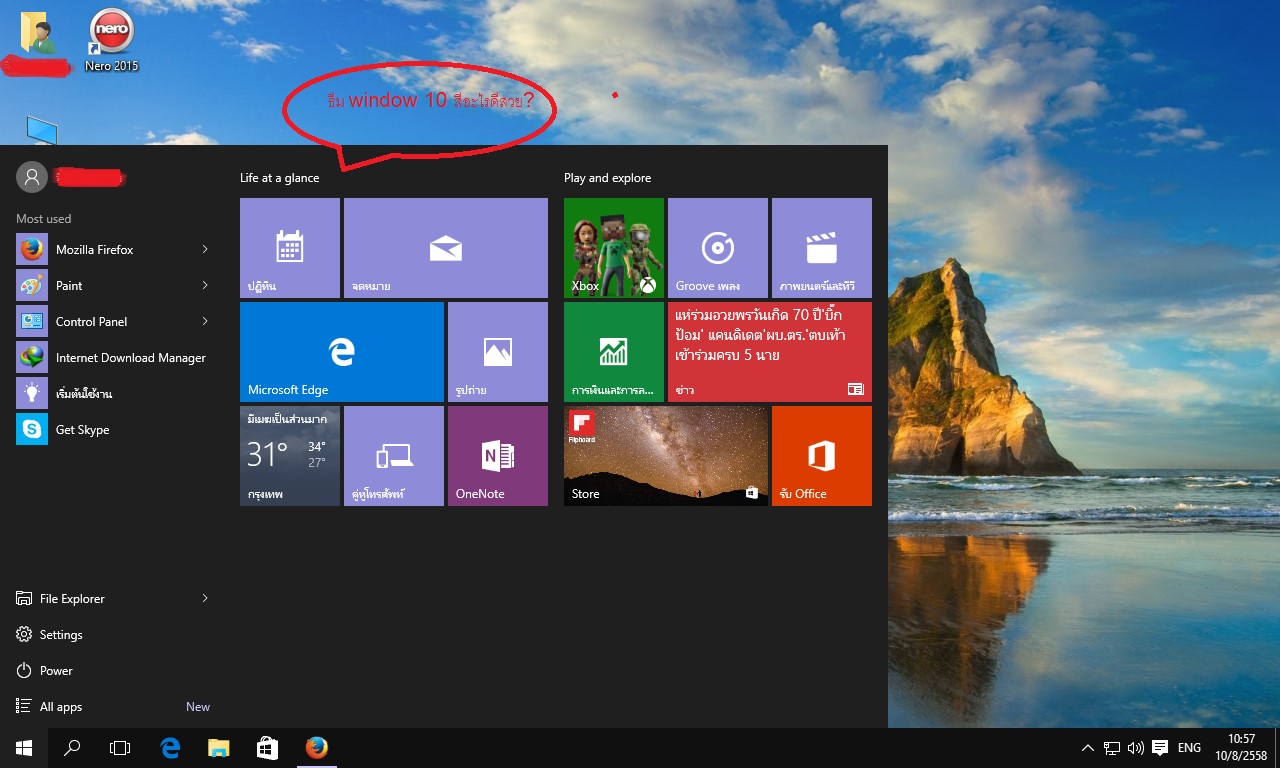This screenshot has height=768, width=1280.
Task: Open the Store tile with Flipboard
Action: 665,455
